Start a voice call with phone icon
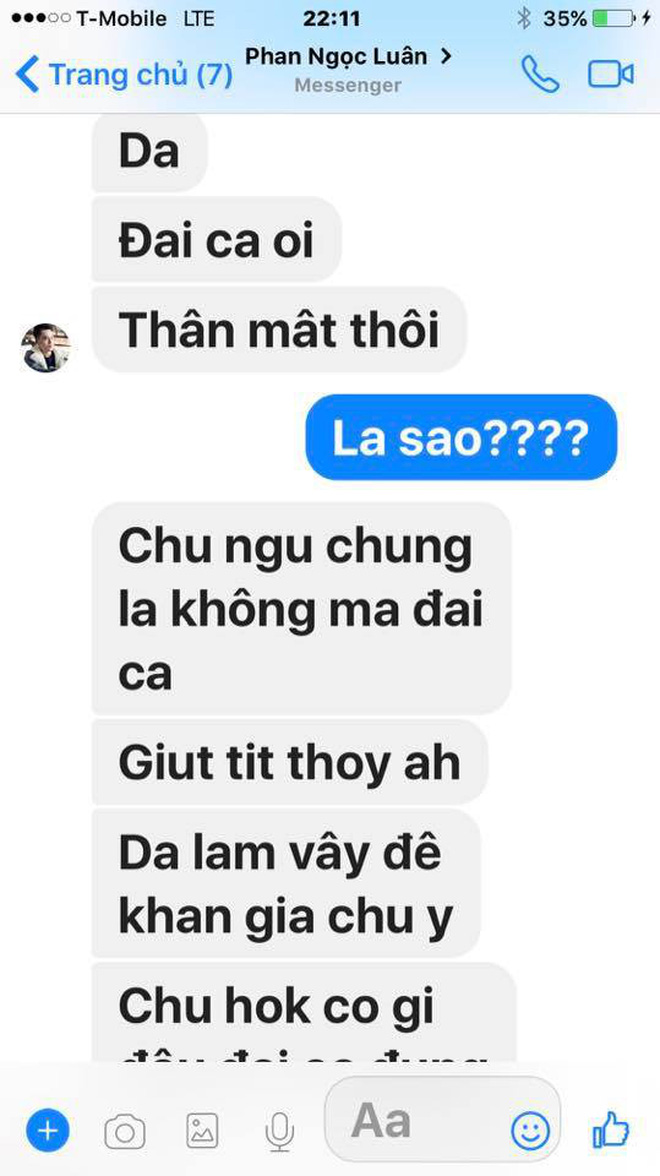Image resolution: width=660 pixels, height=1176 pixels. point(540,74)
